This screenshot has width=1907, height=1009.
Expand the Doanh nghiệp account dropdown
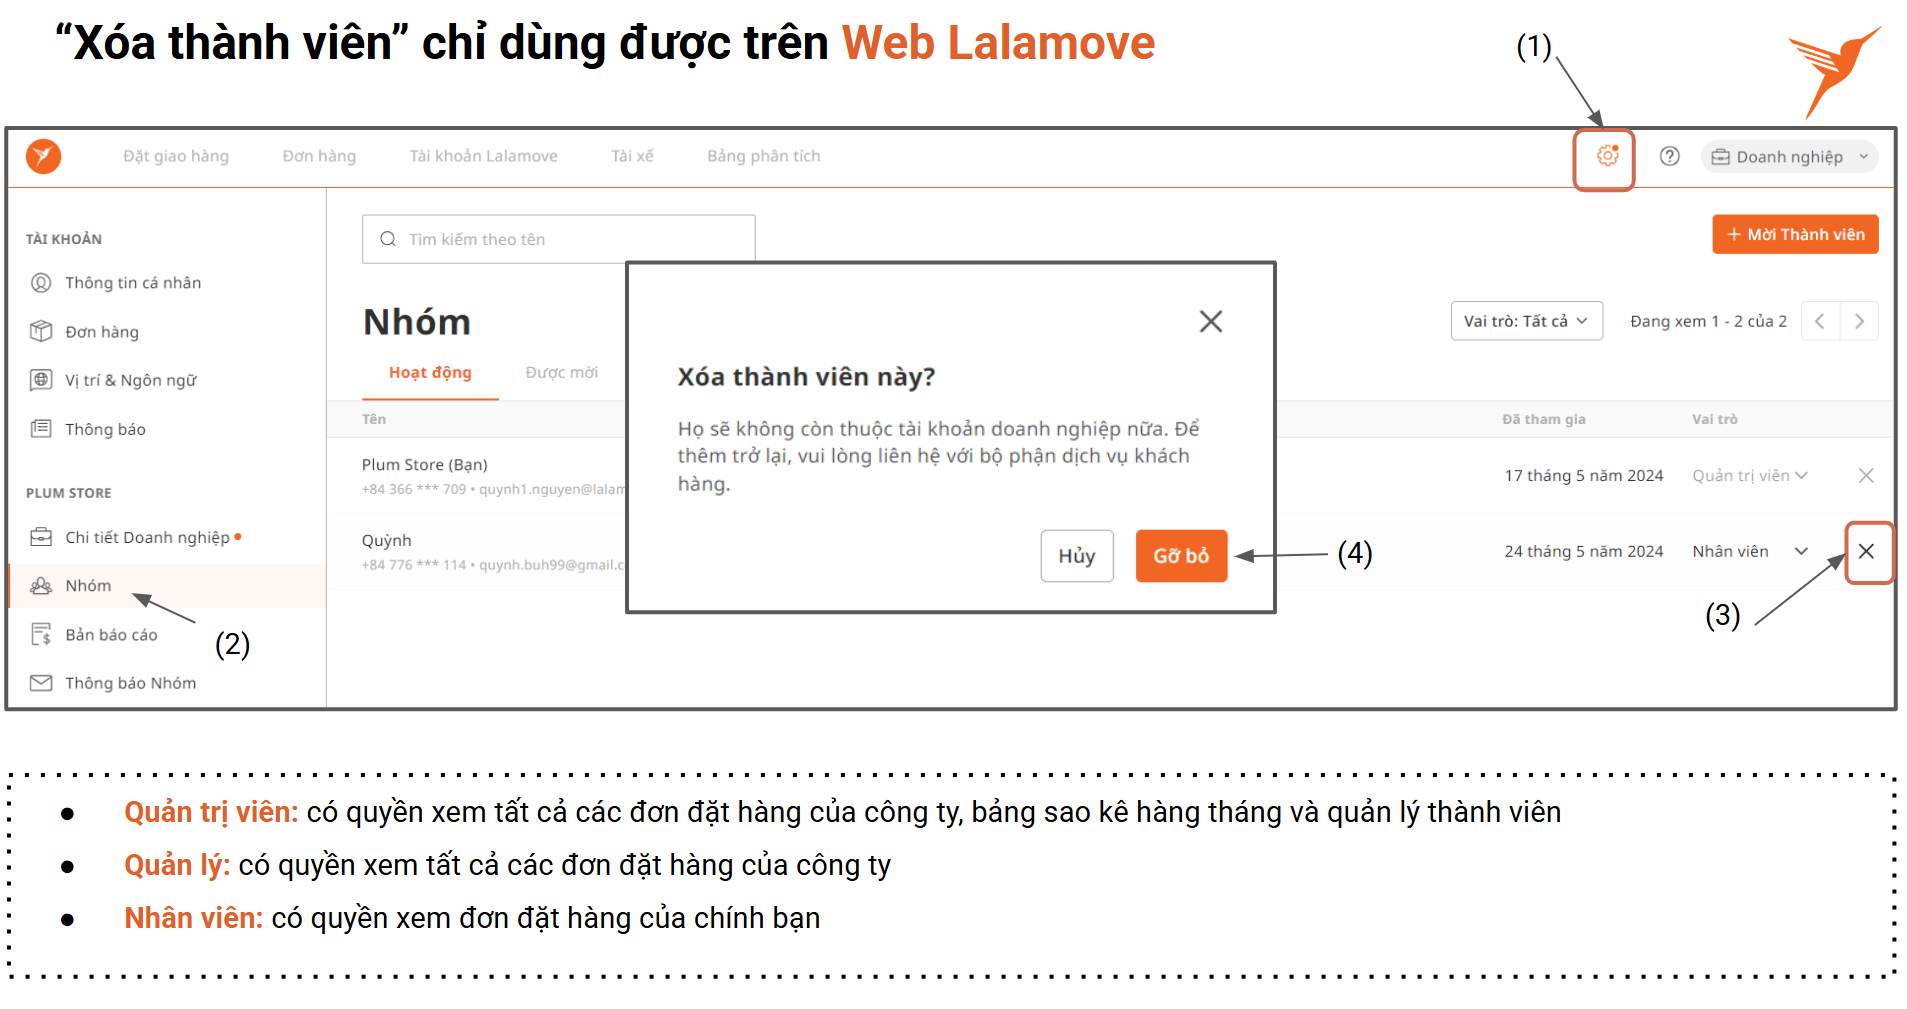point(1788,157)
